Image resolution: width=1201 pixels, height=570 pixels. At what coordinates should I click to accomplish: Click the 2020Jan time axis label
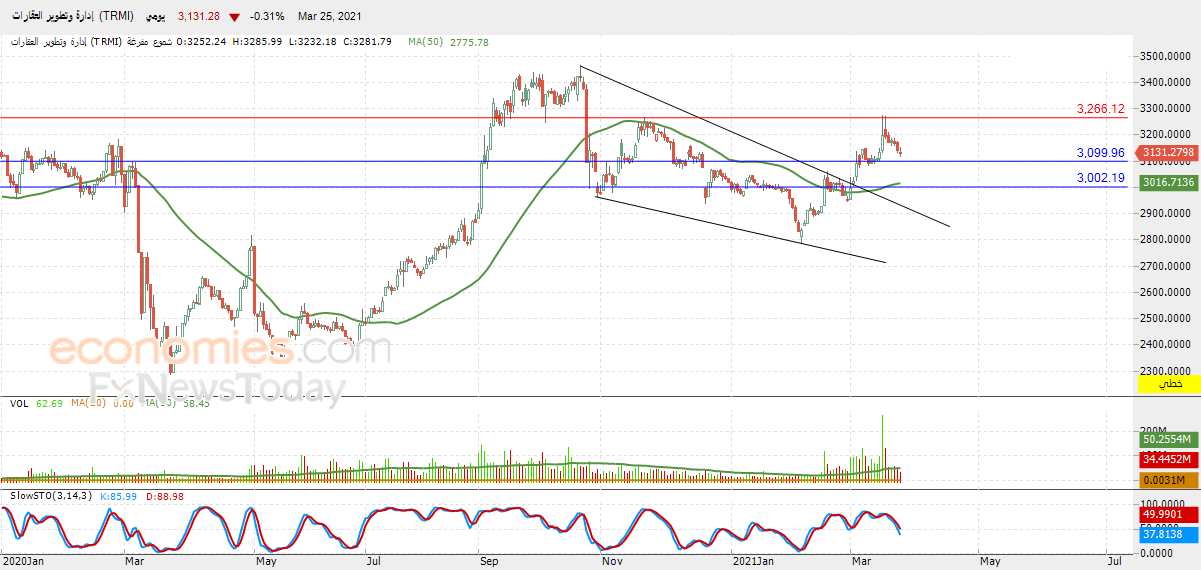pos(22,561)
